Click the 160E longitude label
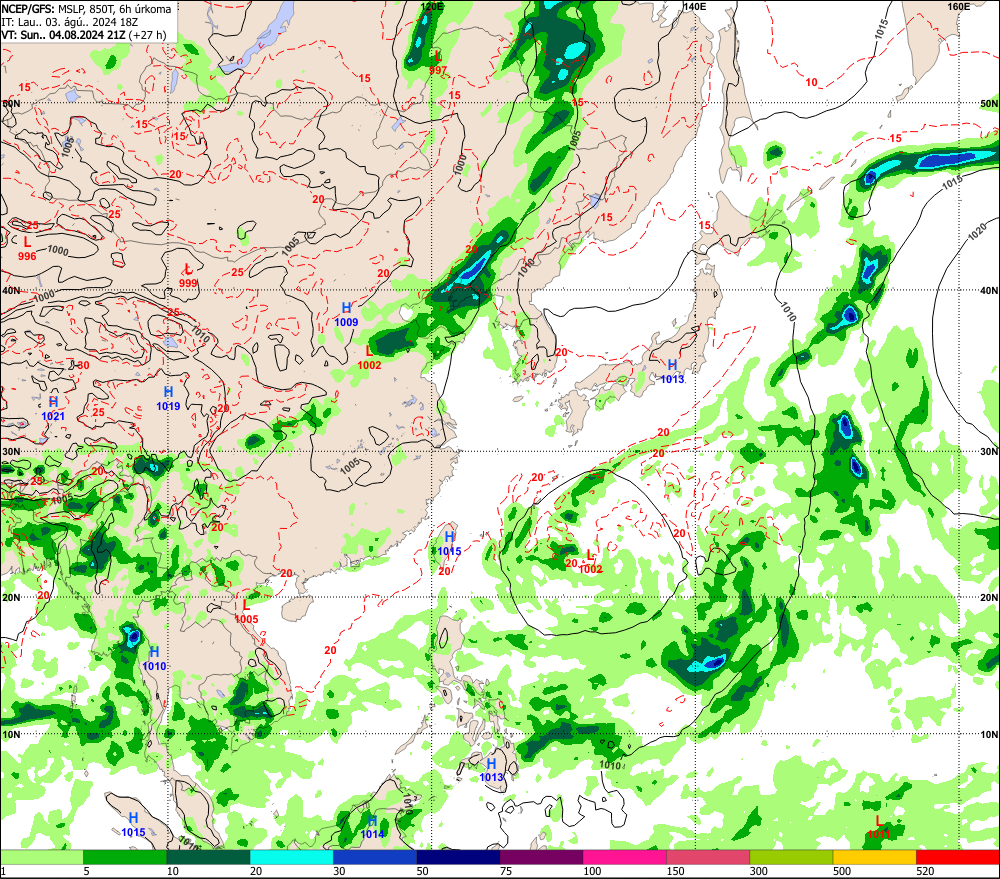This screenshot has width=1000, height=879. [959, 6]
